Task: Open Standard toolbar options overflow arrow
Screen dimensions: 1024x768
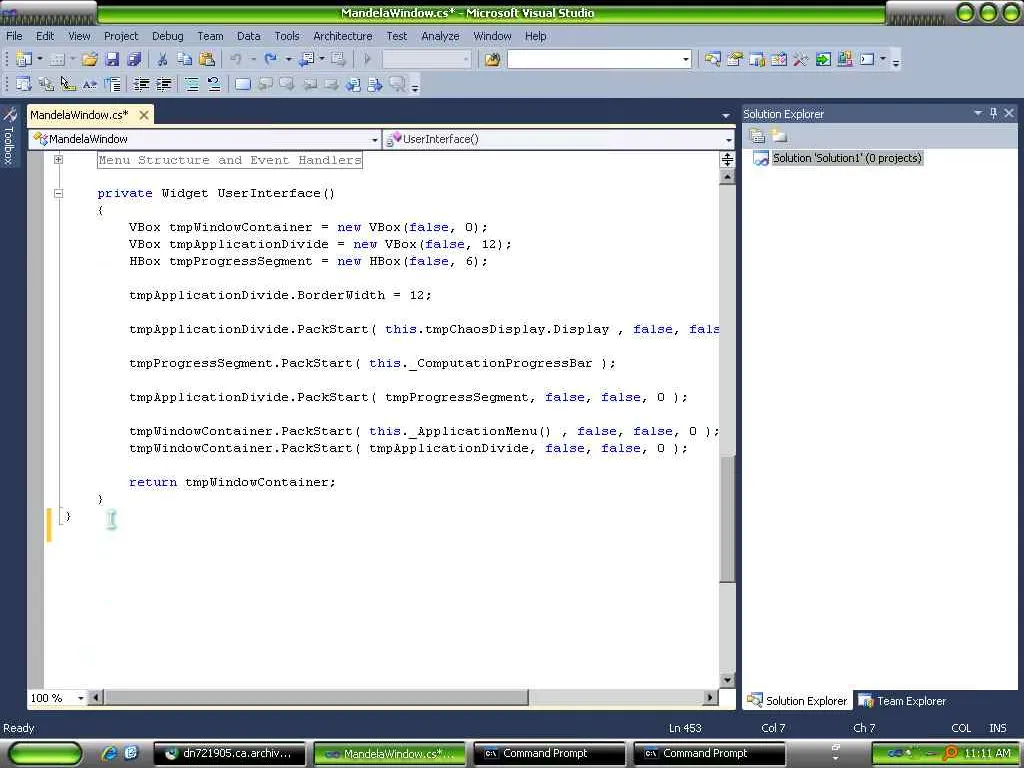Action: click(x=896, y=61)
